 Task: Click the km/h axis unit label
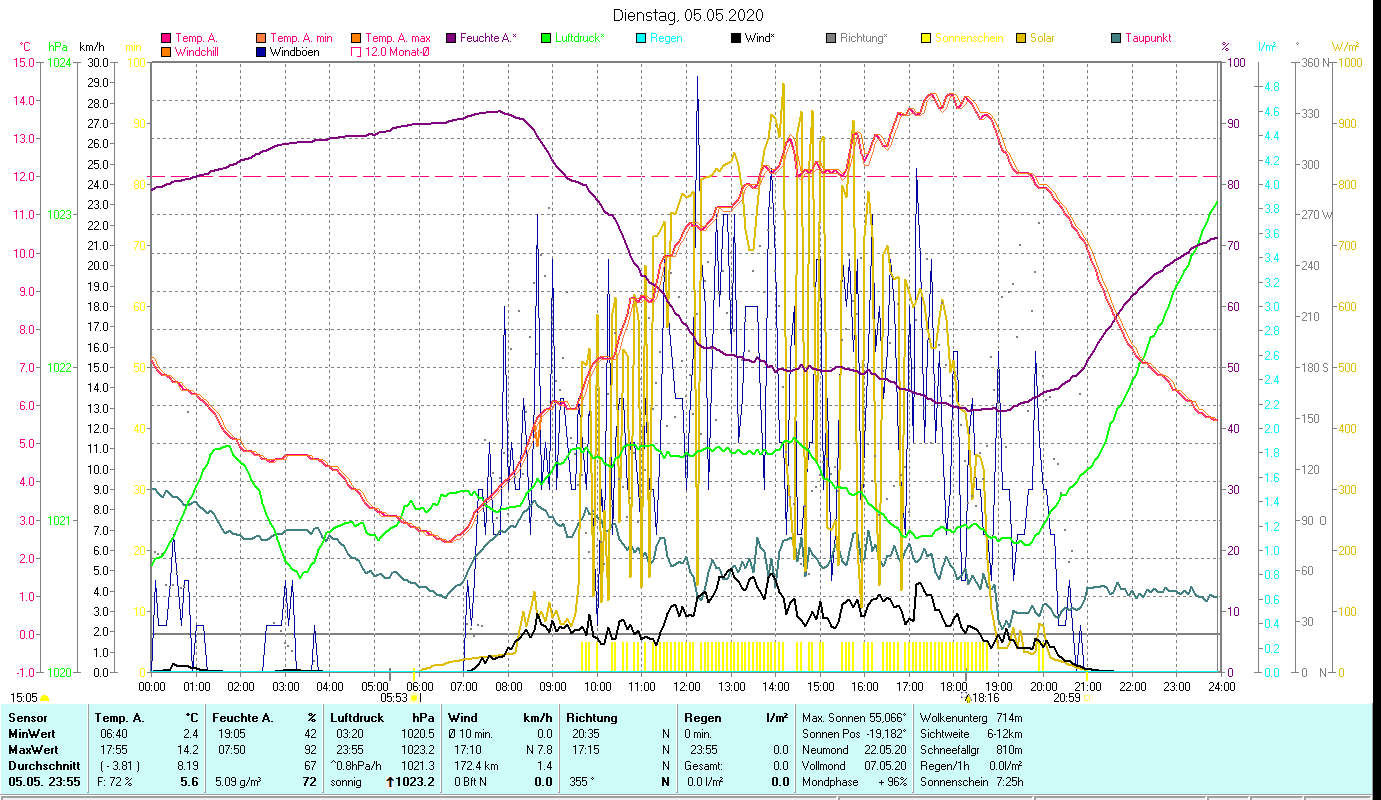[x=91, y=46]
